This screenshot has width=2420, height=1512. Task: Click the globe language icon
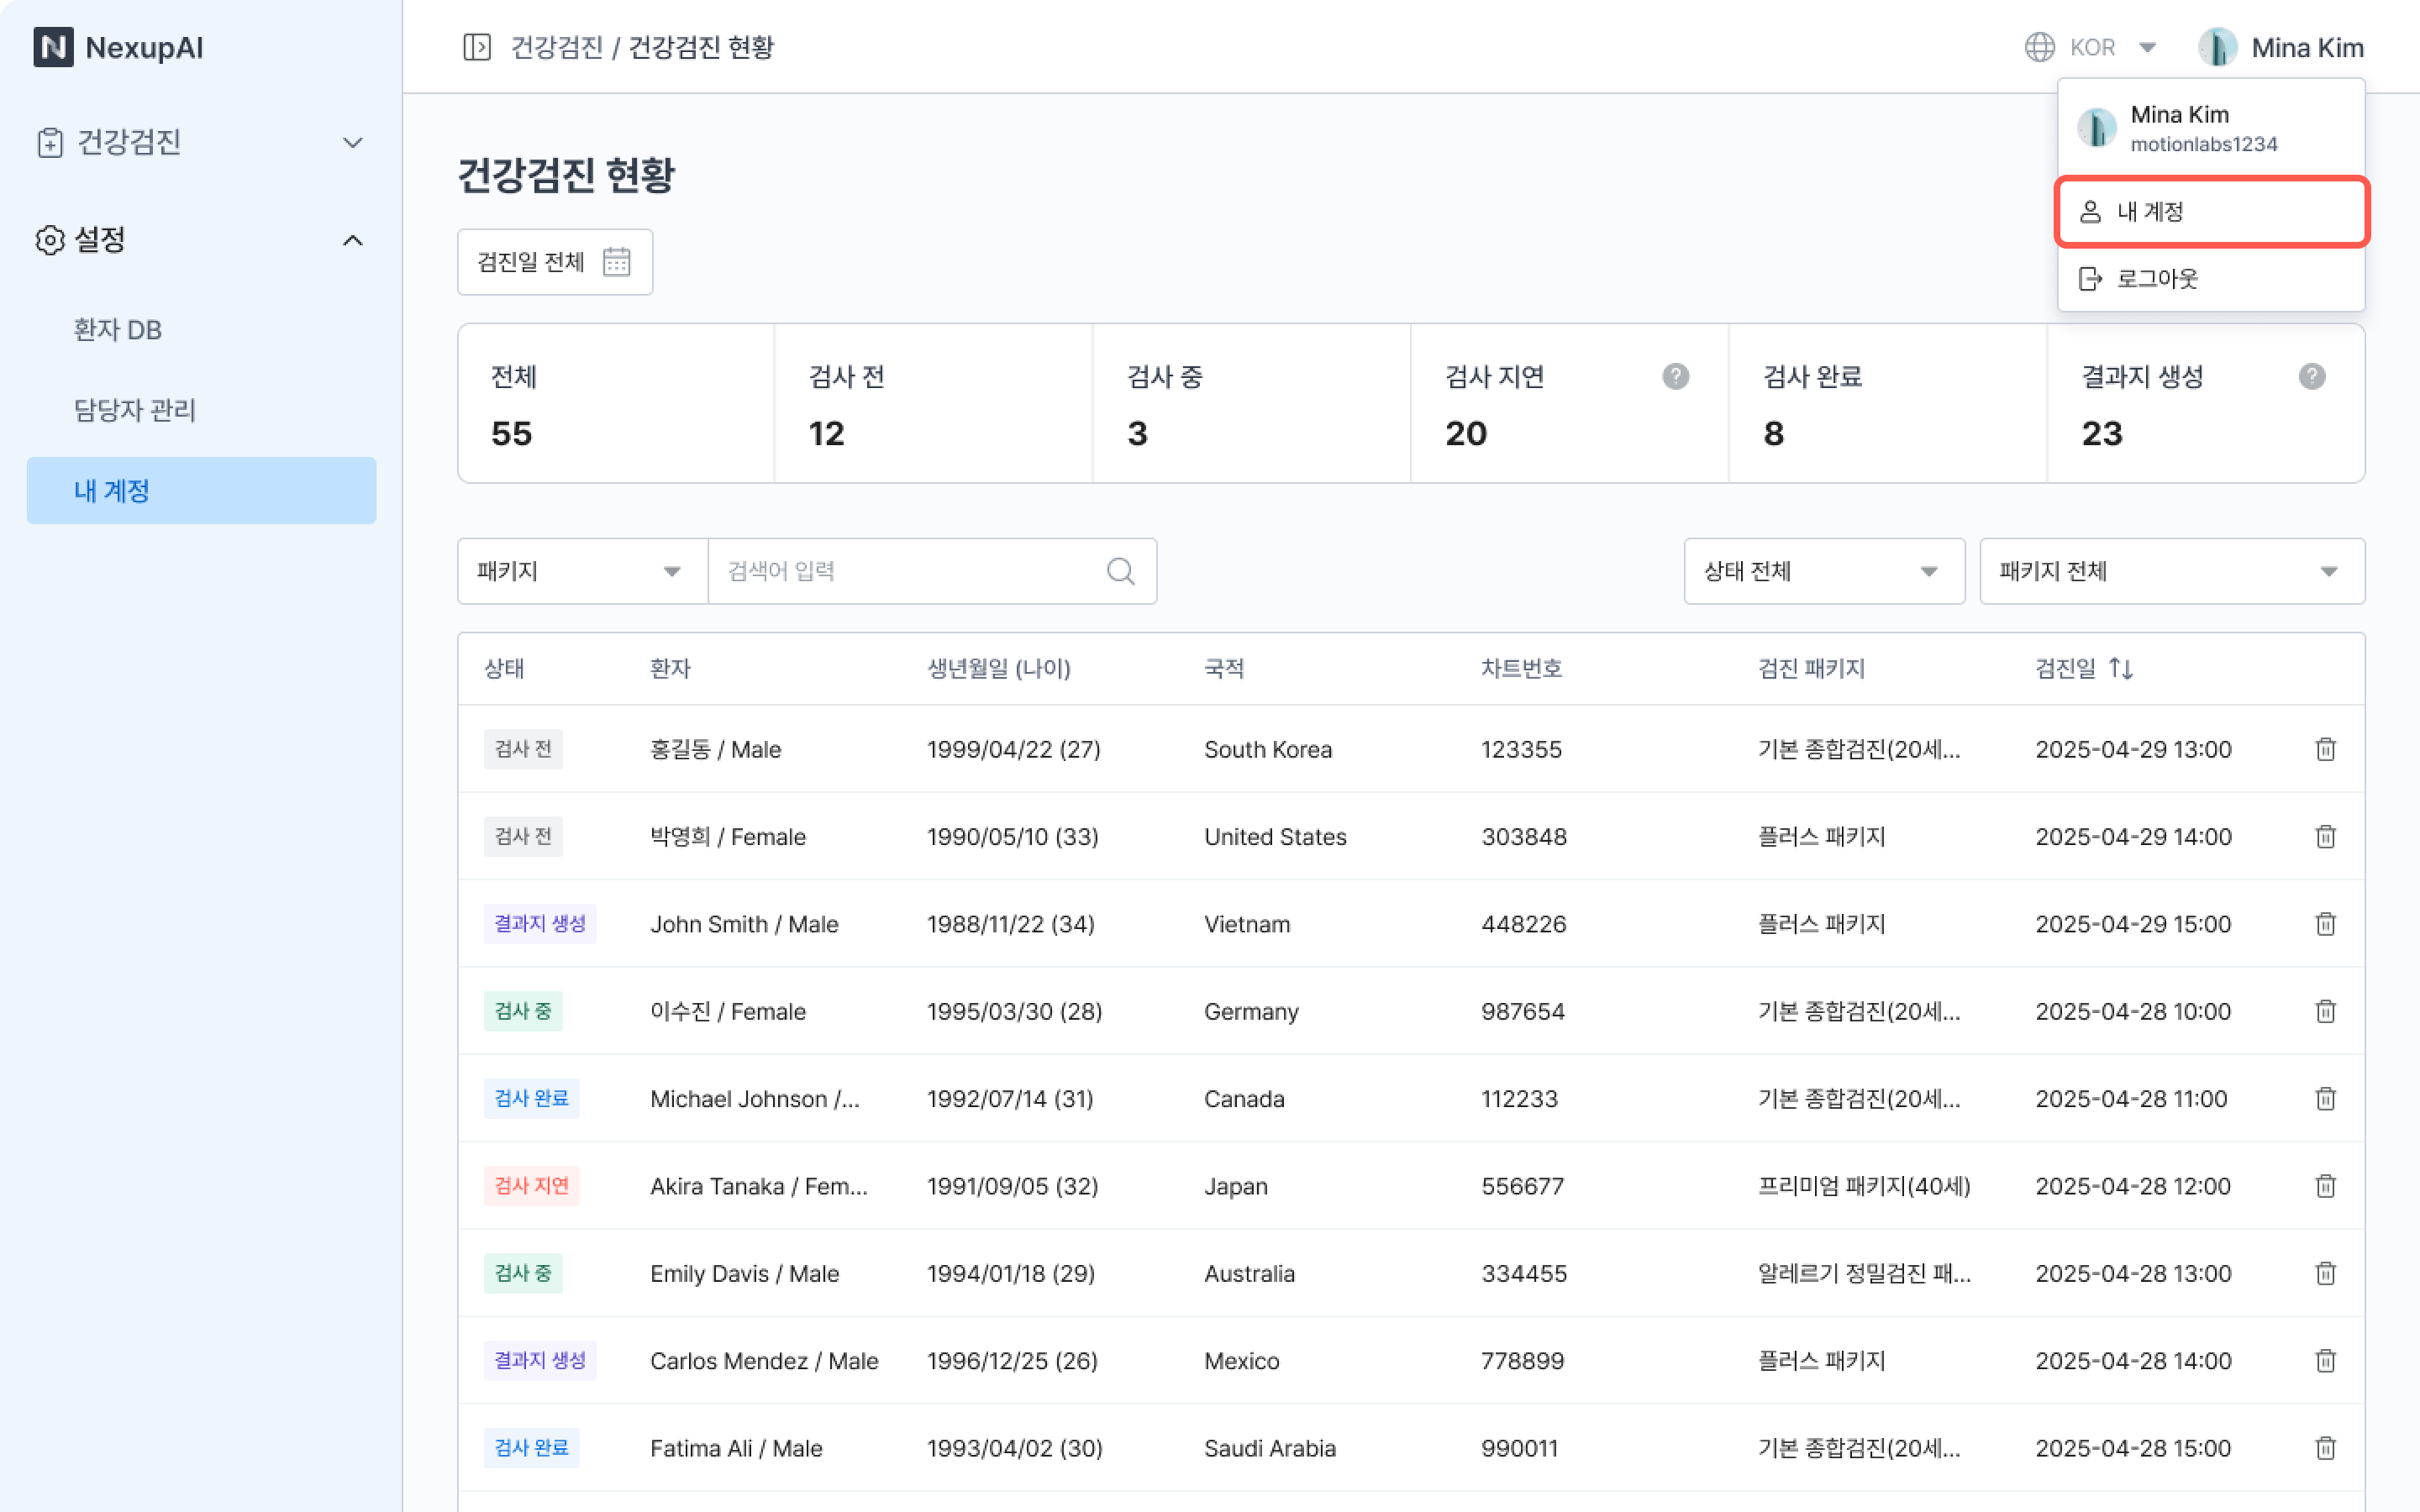pos(2039,47)
